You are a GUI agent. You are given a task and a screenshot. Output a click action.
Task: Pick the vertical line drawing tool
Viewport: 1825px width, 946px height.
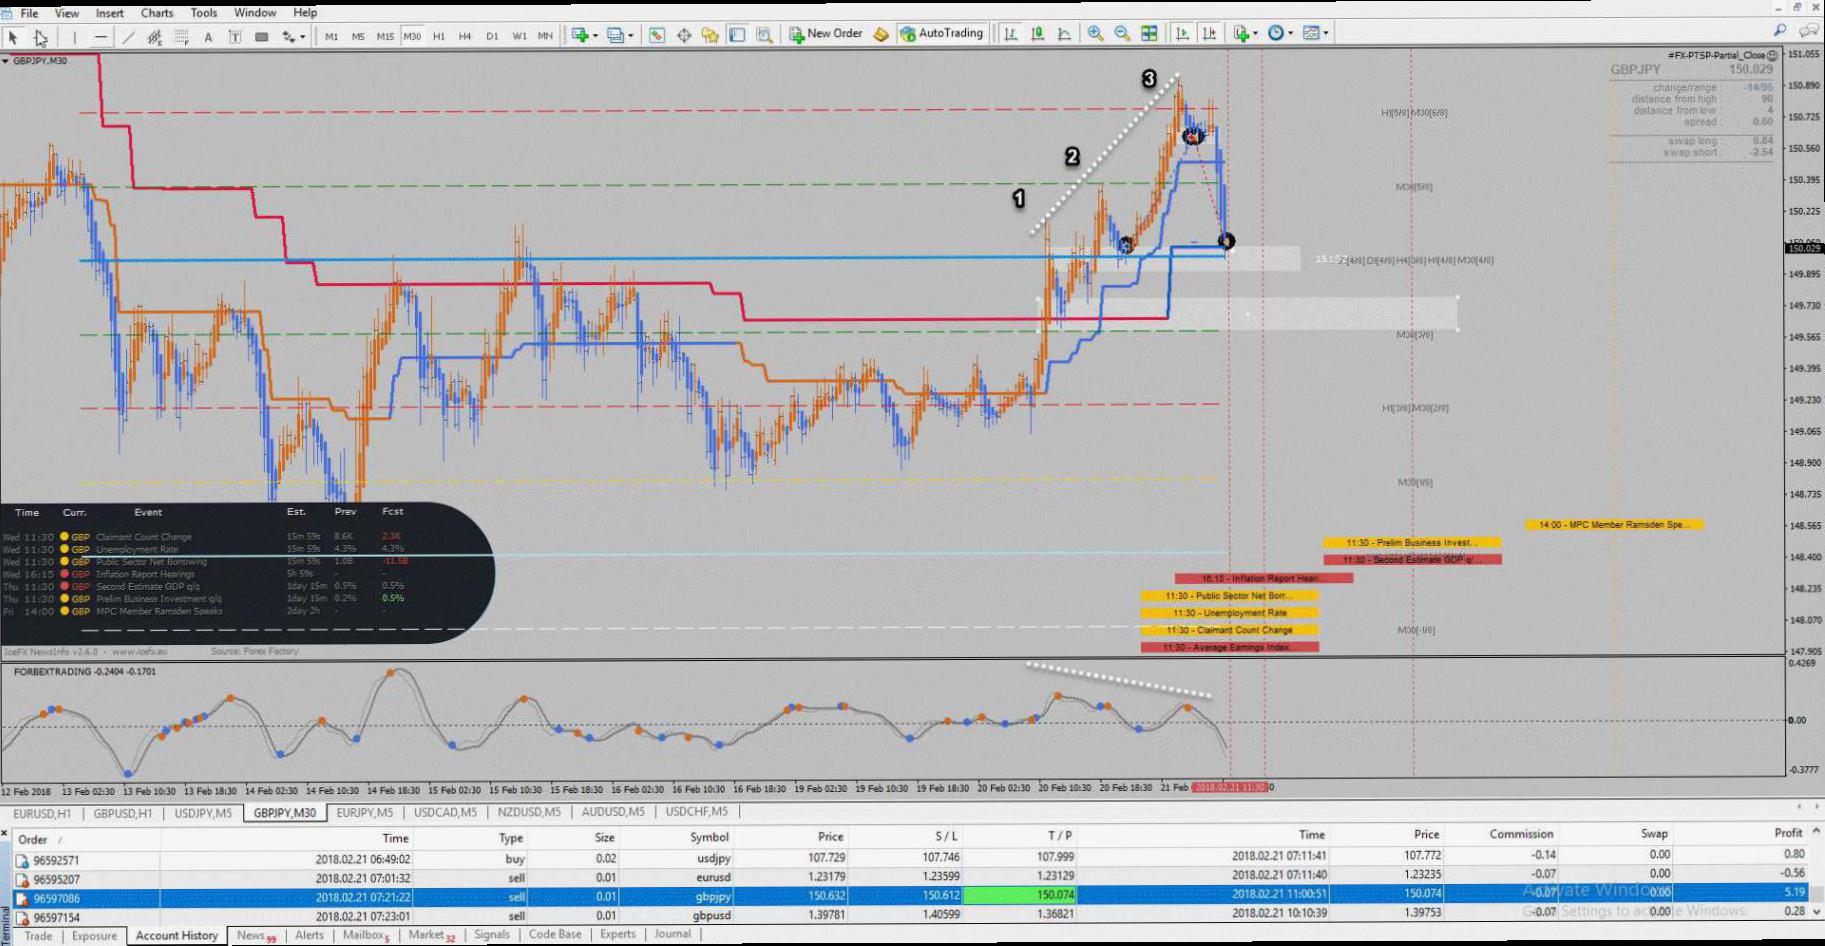[74, 37]
